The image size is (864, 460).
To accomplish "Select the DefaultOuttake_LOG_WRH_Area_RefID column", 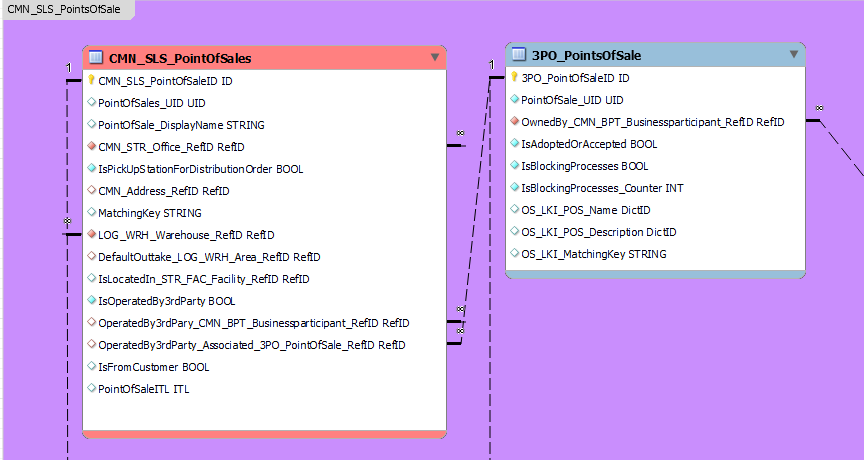I will (208, 257).
